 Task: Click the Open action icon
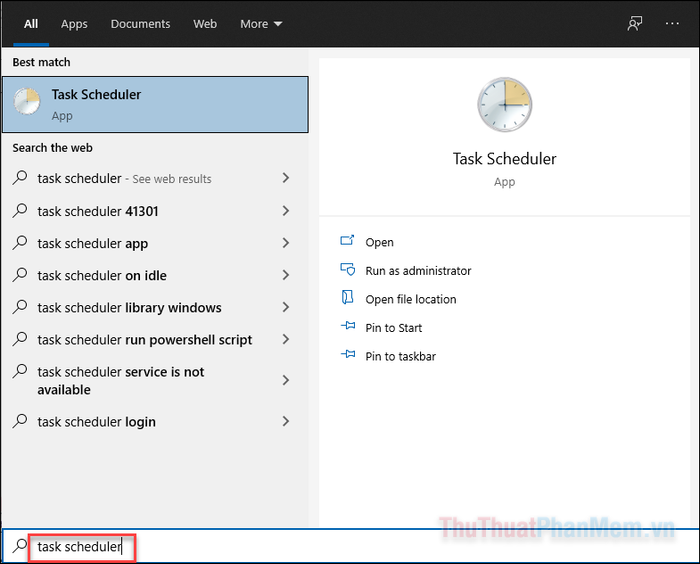(x=347, y=241)
